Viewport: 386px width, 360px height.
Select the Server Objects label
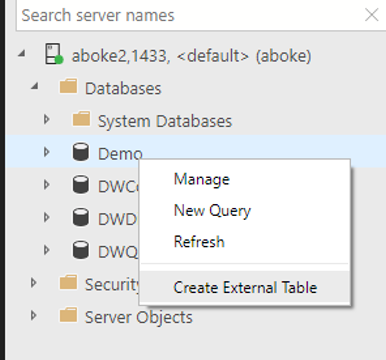[x=139, y=317]
